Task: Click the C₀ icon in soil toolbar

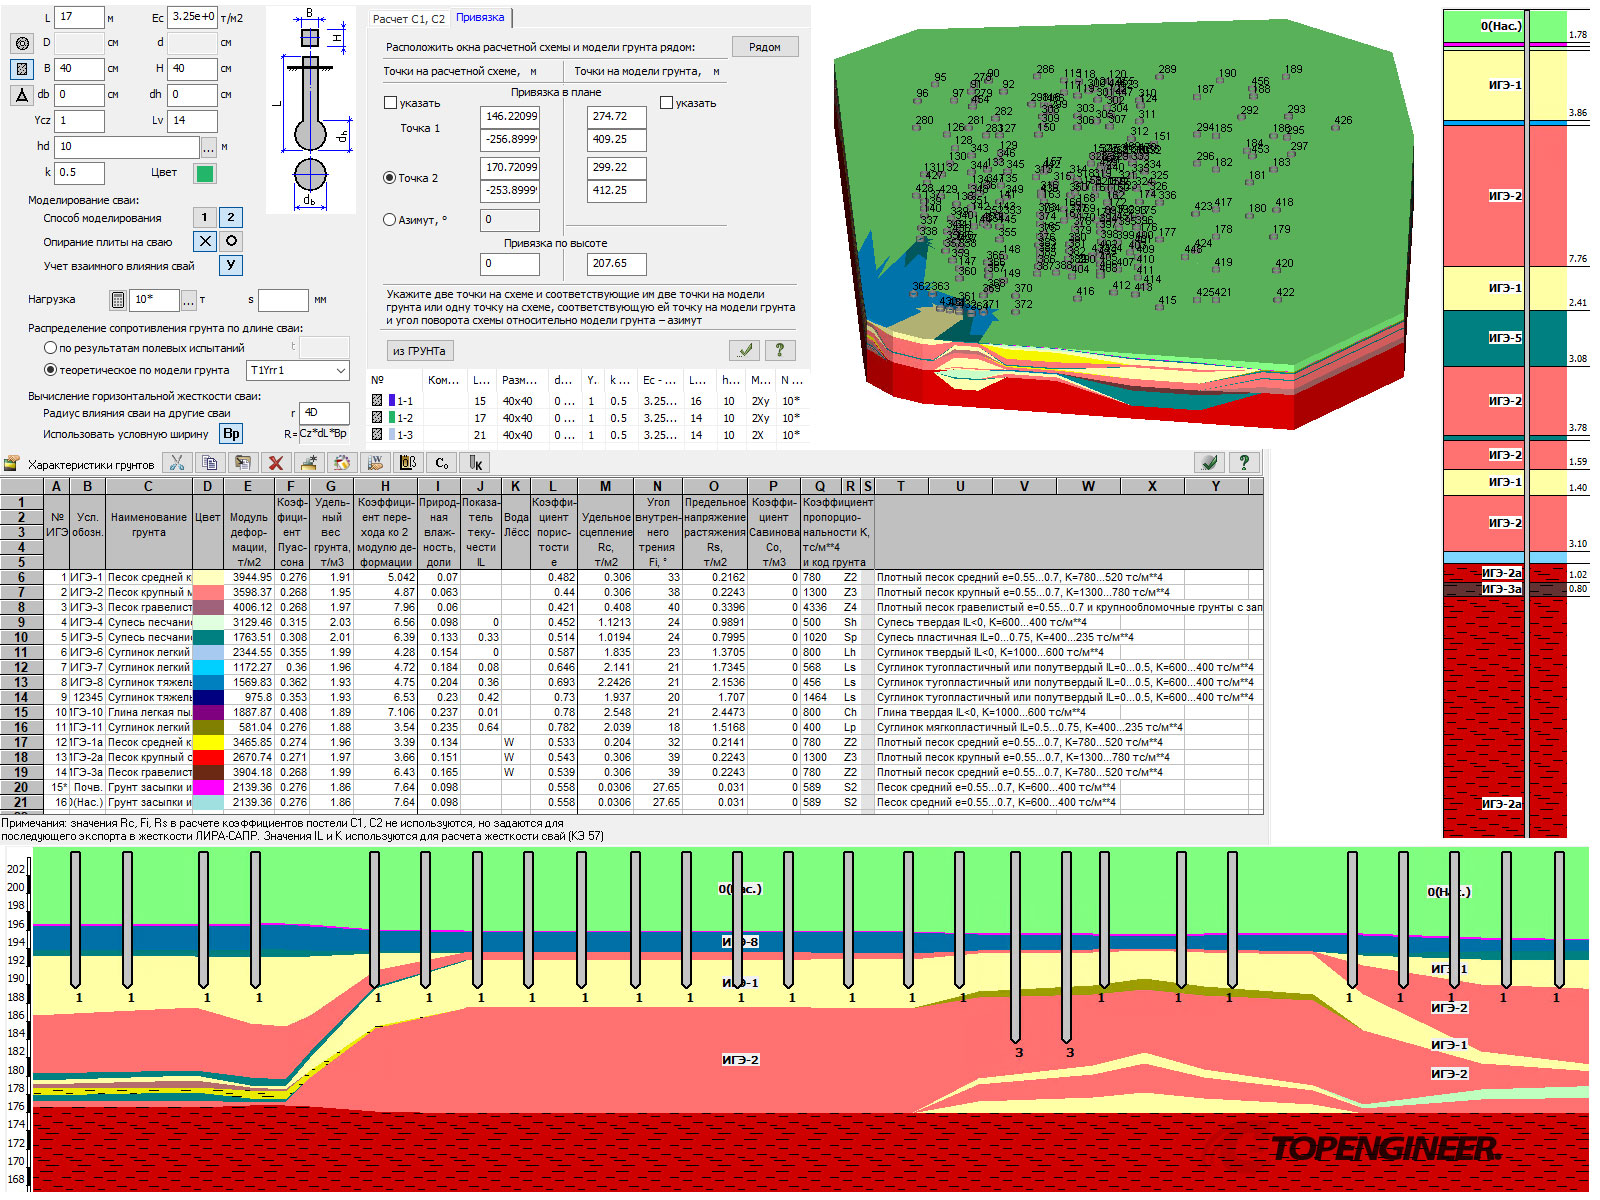Action: click(x=441, y=463)
